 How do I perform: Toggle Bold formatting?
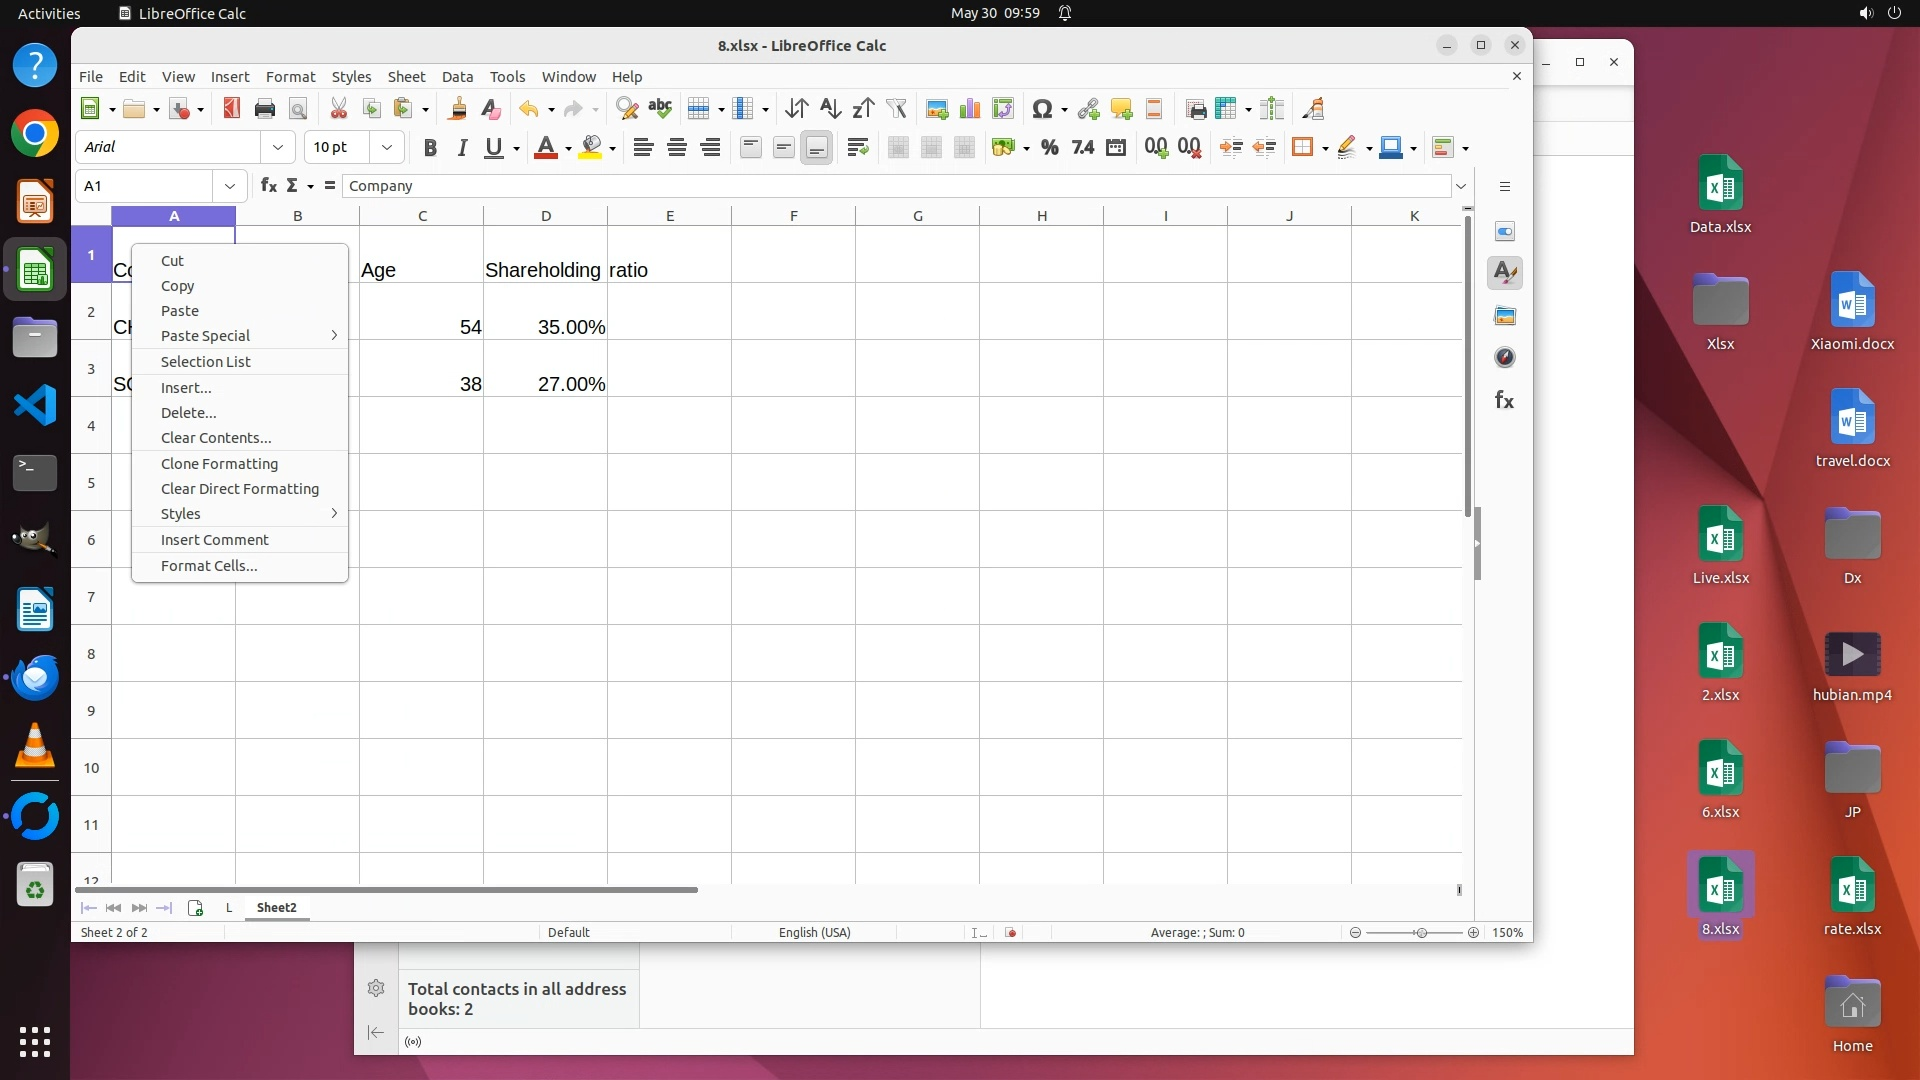tap(430, 148)
